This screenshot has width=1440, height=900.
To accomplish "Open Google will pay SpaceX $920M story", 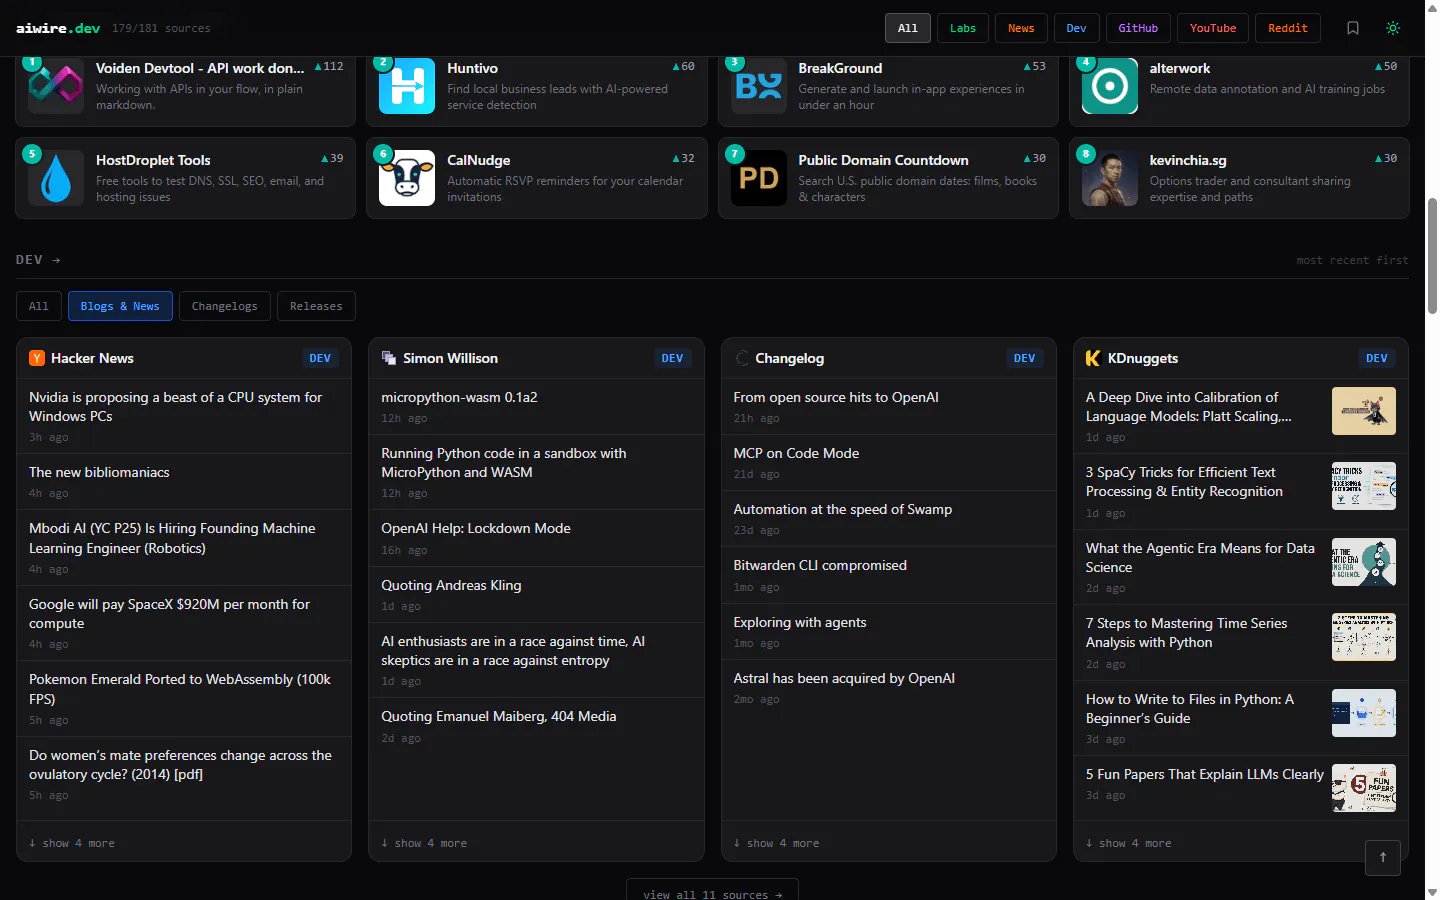I will click(x=170, y=613).
